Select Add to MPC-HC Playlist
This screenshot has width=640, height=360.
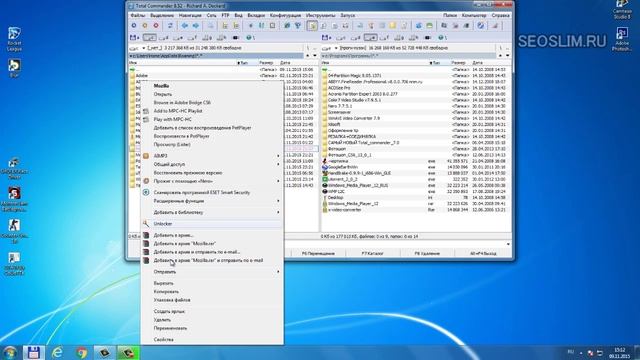[x=211, y=111]
